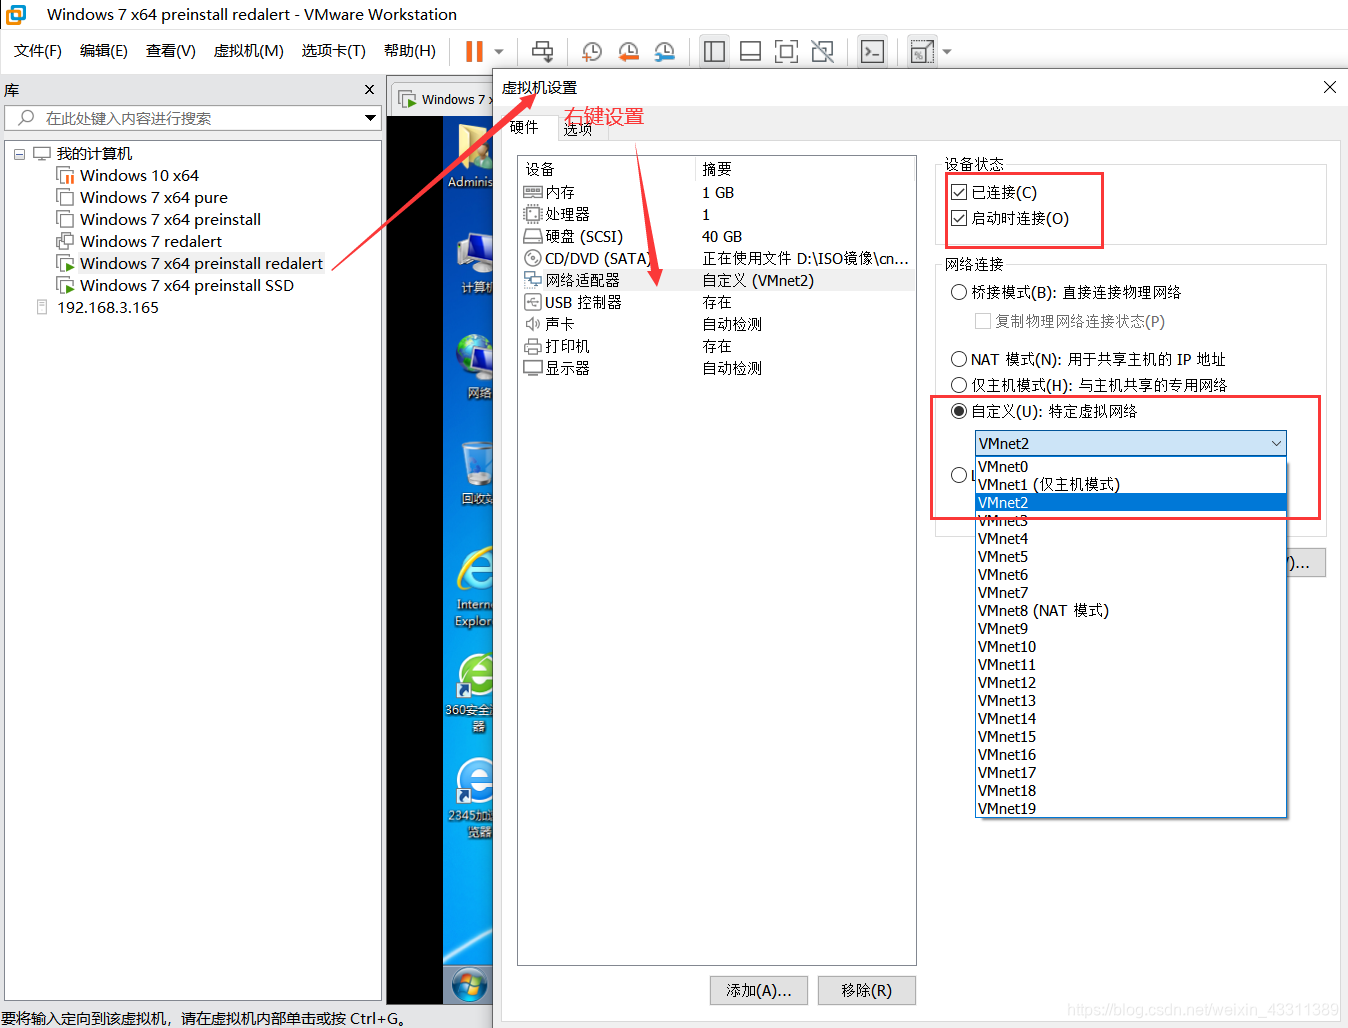Select 自定义(U) 特定虚拟网络 radio button
1348x1028 pixels.
pos(959,411)
